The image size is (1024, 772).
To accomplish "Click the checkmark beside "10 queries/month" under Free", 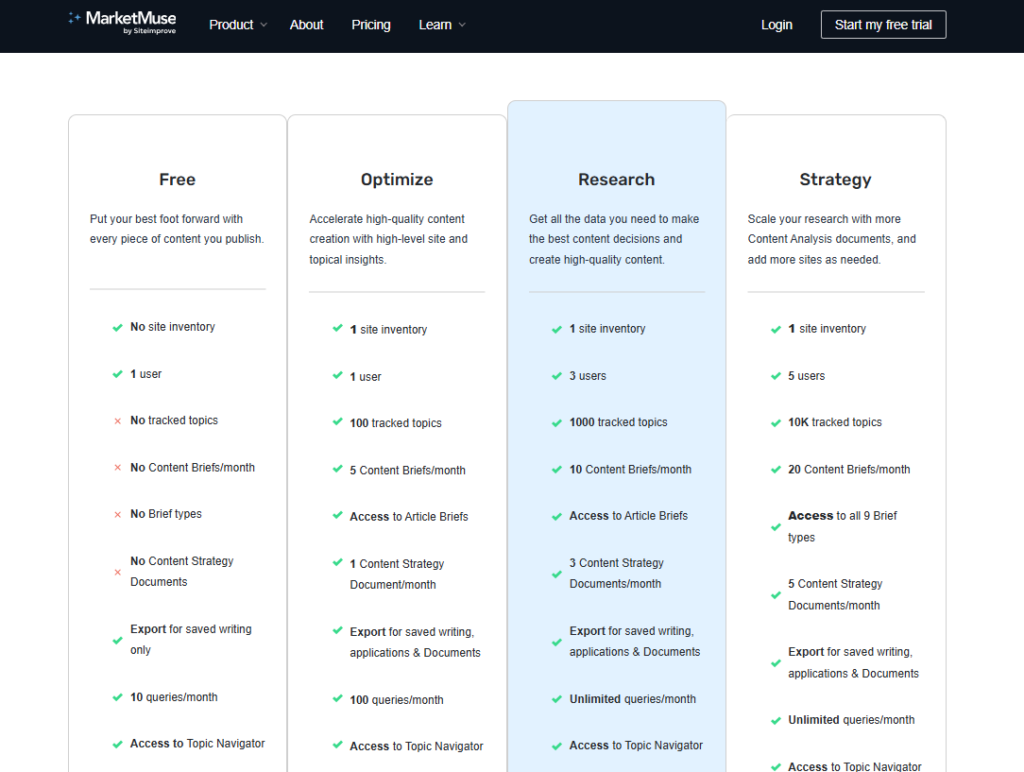I will tap(116, 697).
